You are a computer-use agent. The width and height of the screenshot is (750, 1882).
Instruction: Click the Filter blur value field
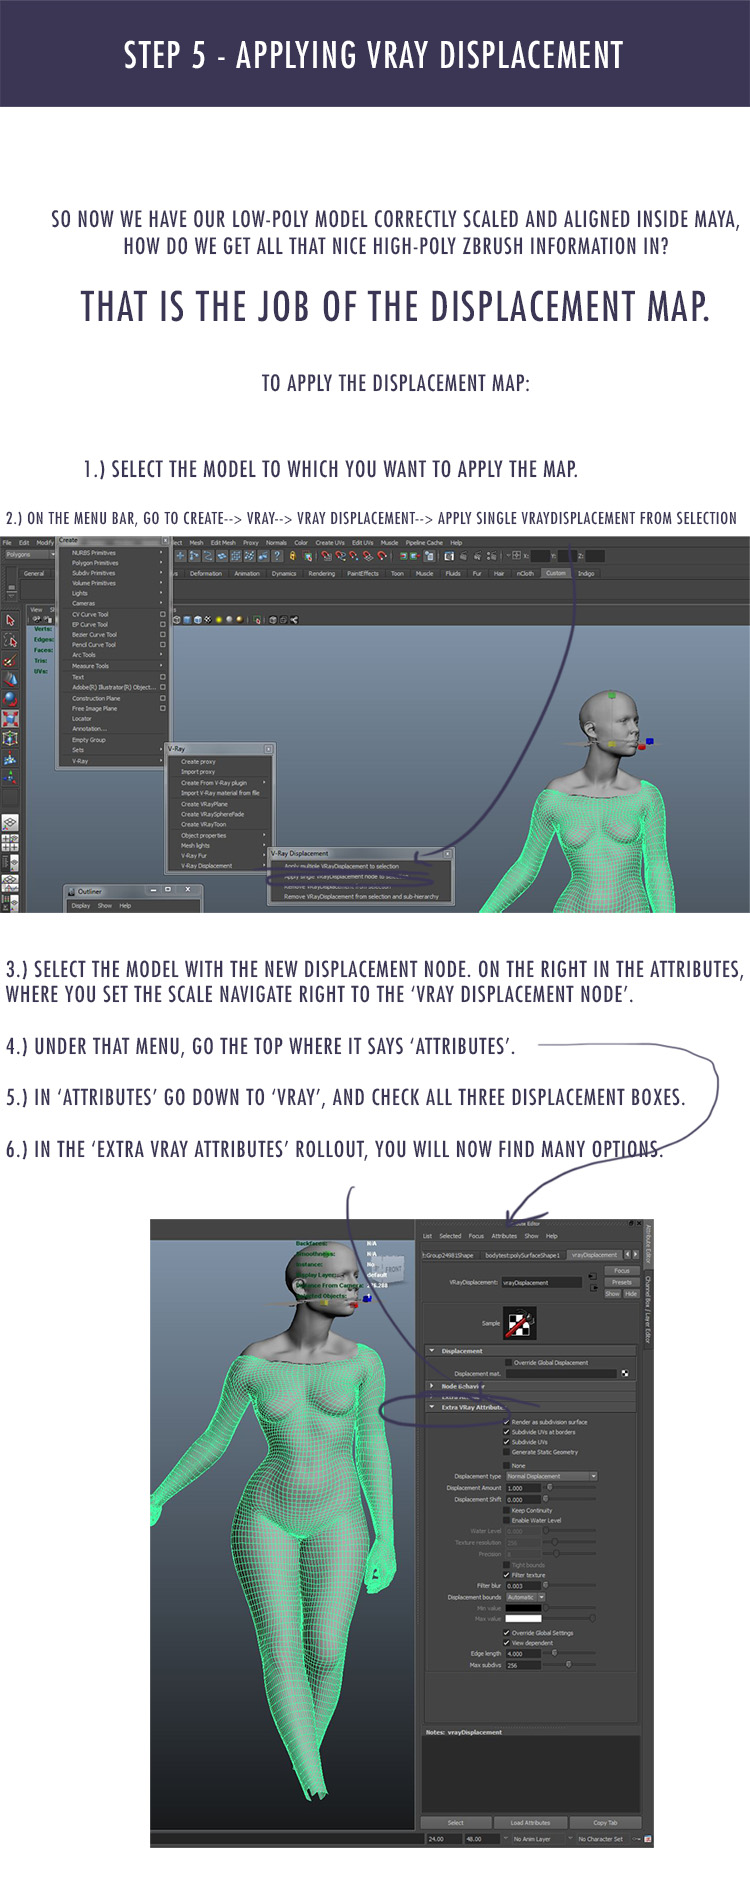coord(523,1585)
